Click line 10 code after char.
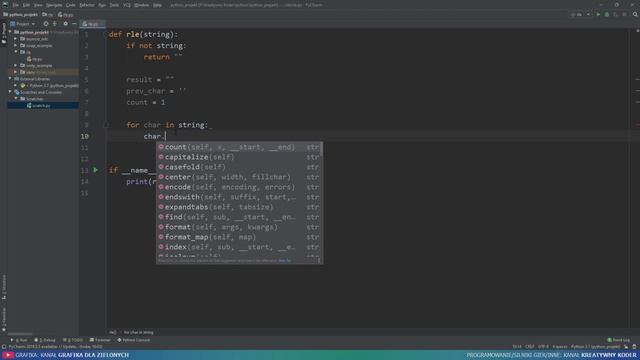The image size is (640, 360). coord(154,136)
